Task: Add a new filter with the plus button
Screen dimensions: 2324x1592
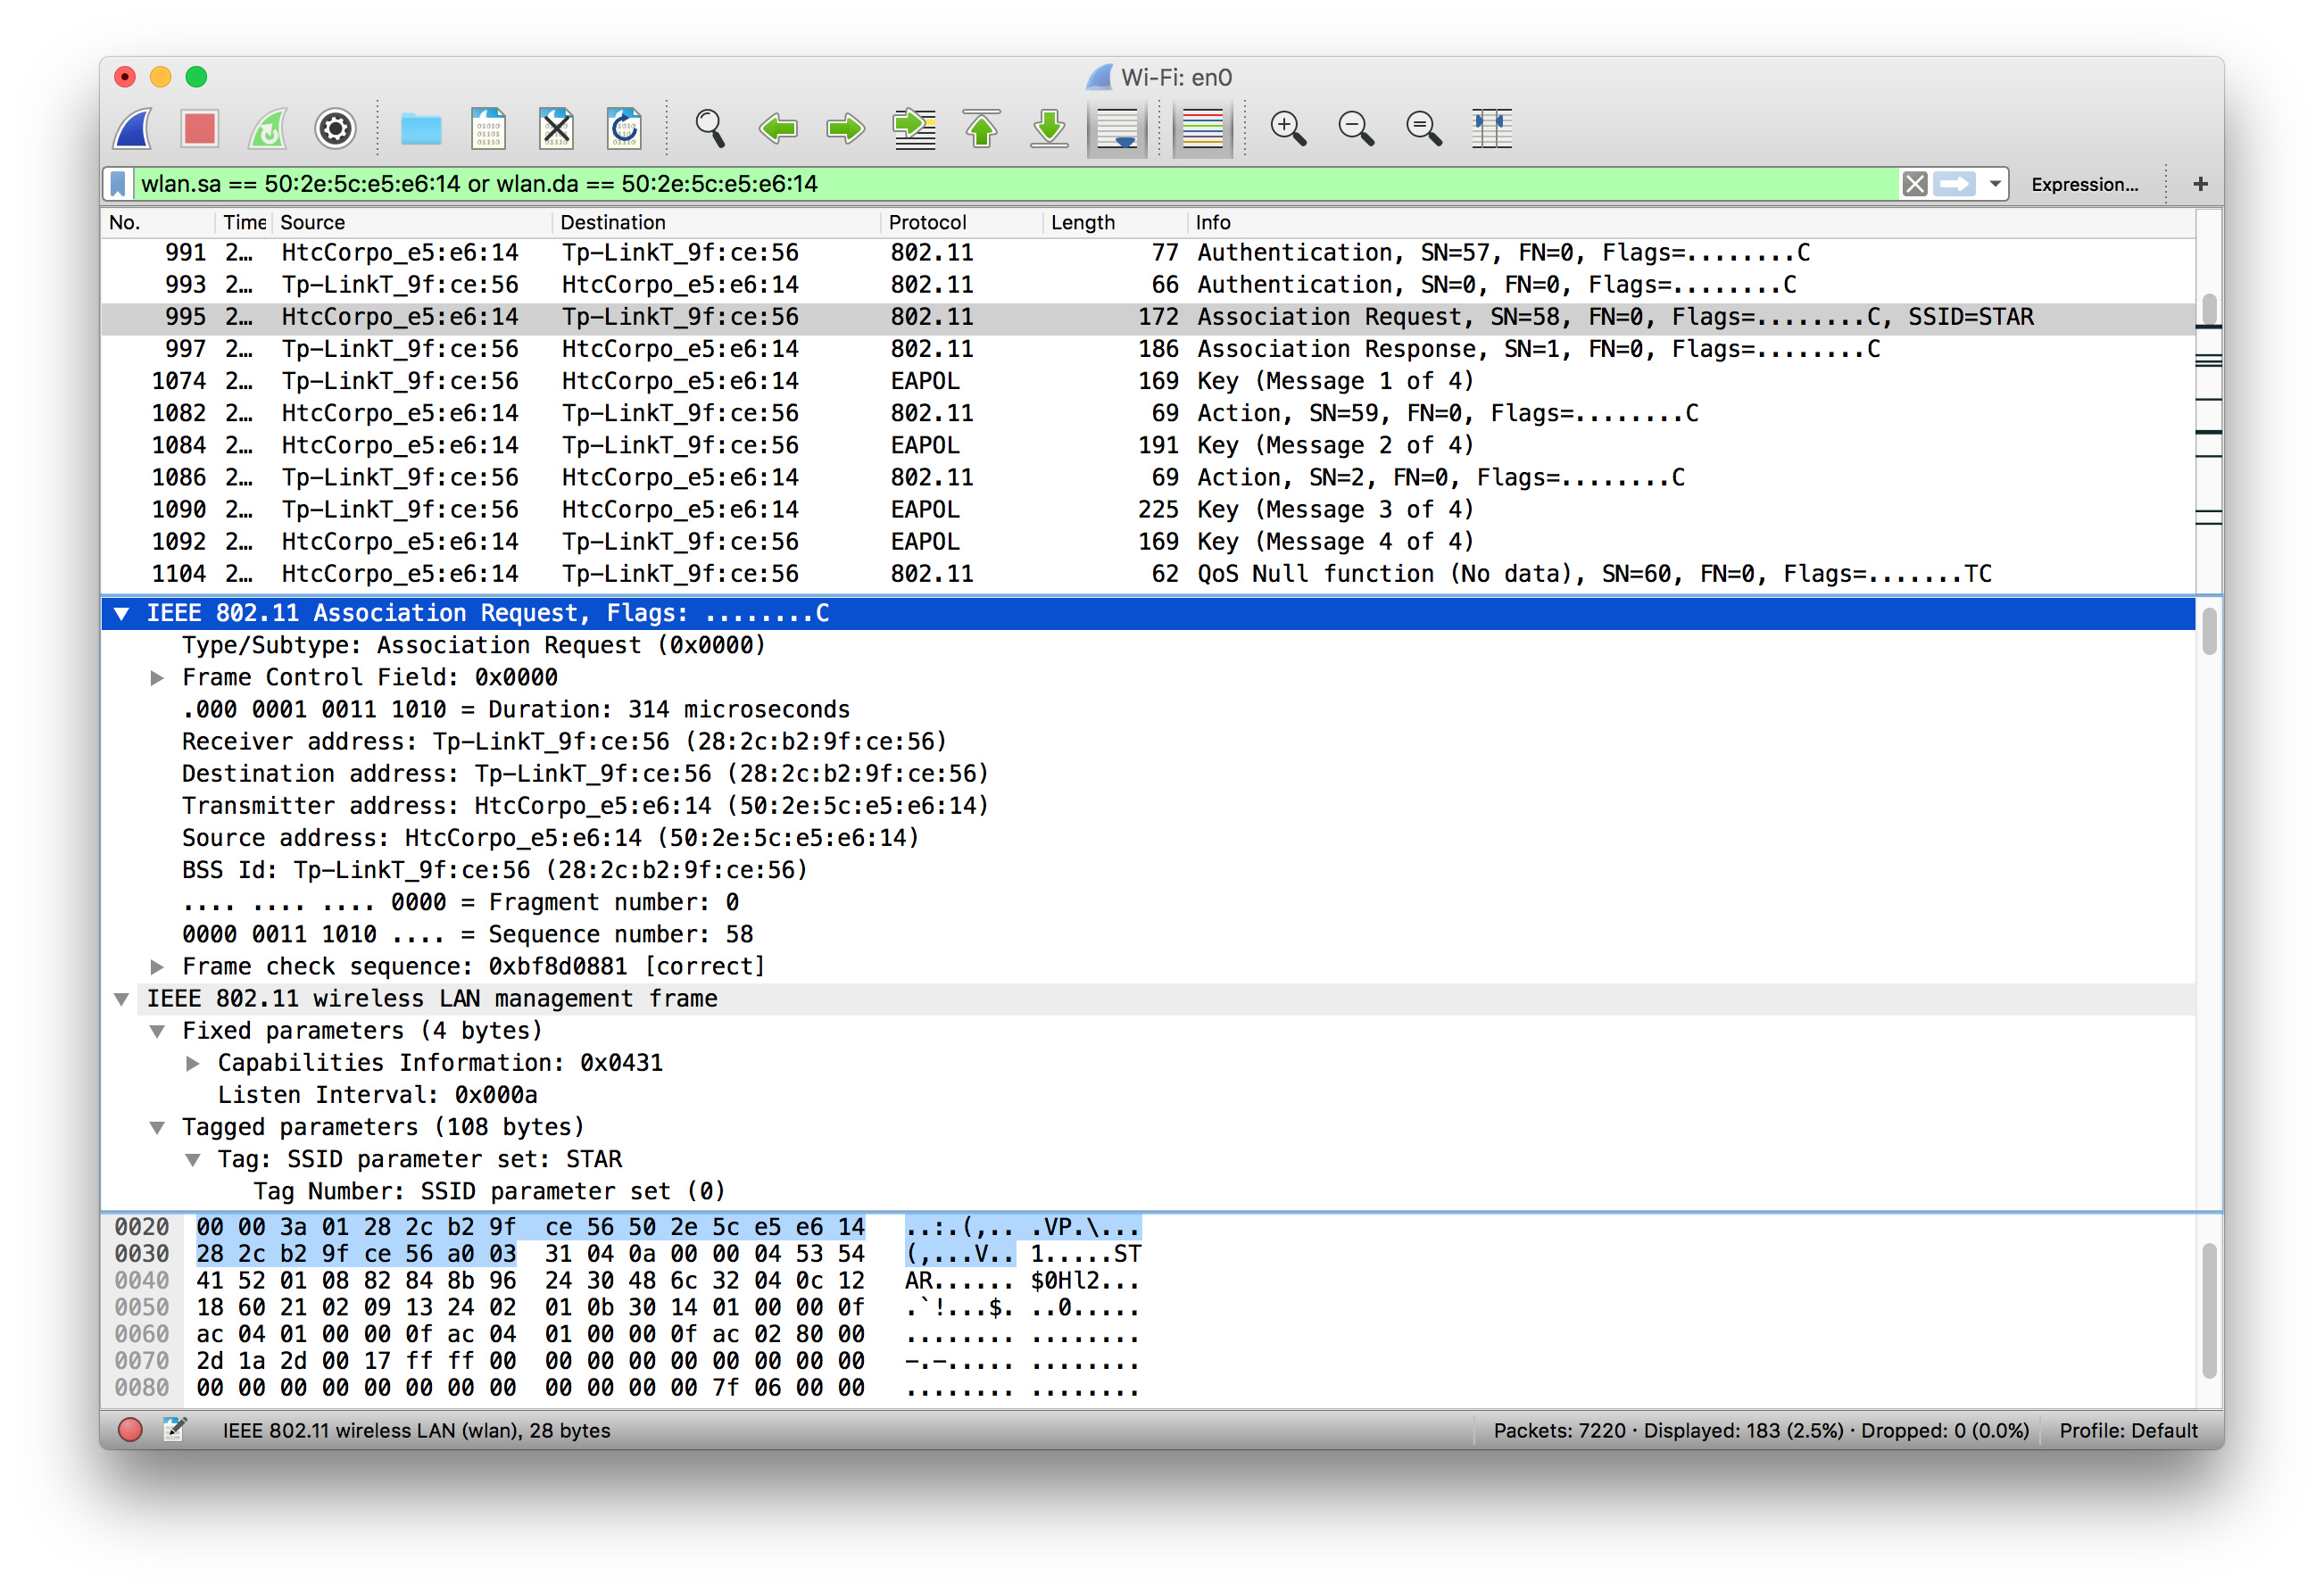Action: pyautogui.click(x=2200, y=183)
